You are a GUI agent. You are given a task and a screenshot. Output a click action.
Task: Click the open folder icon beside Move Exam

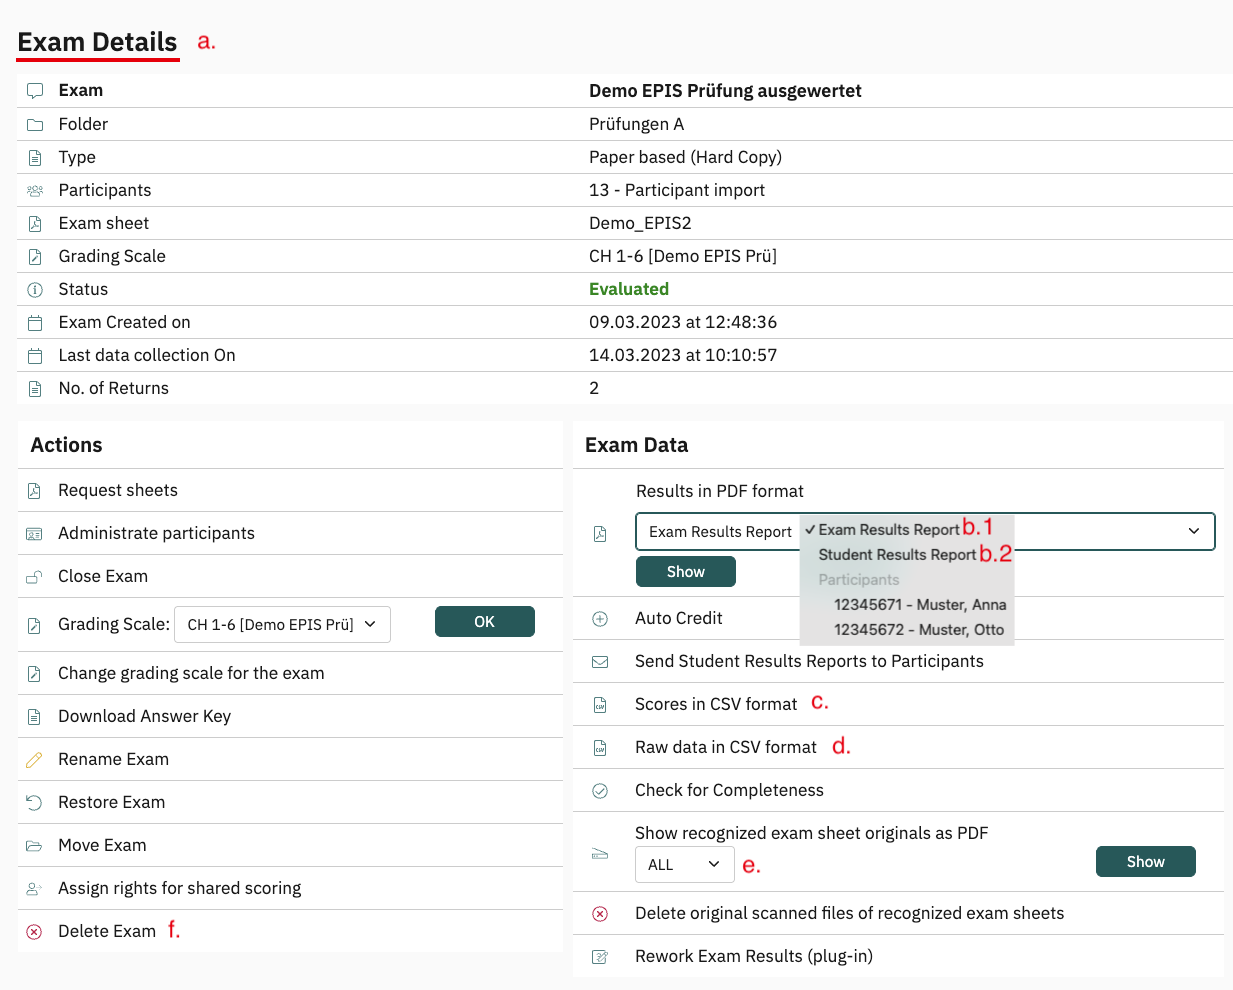pos(34,846)
